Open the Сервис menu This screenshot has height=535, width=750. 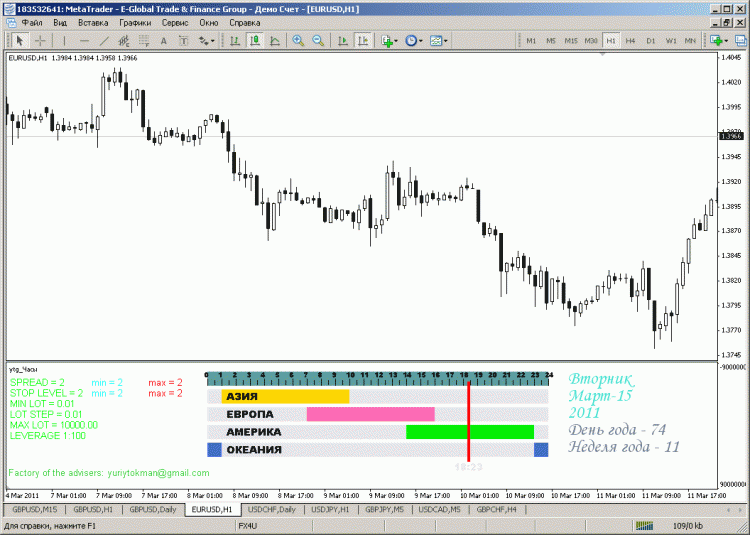click(x=174, y=22)
